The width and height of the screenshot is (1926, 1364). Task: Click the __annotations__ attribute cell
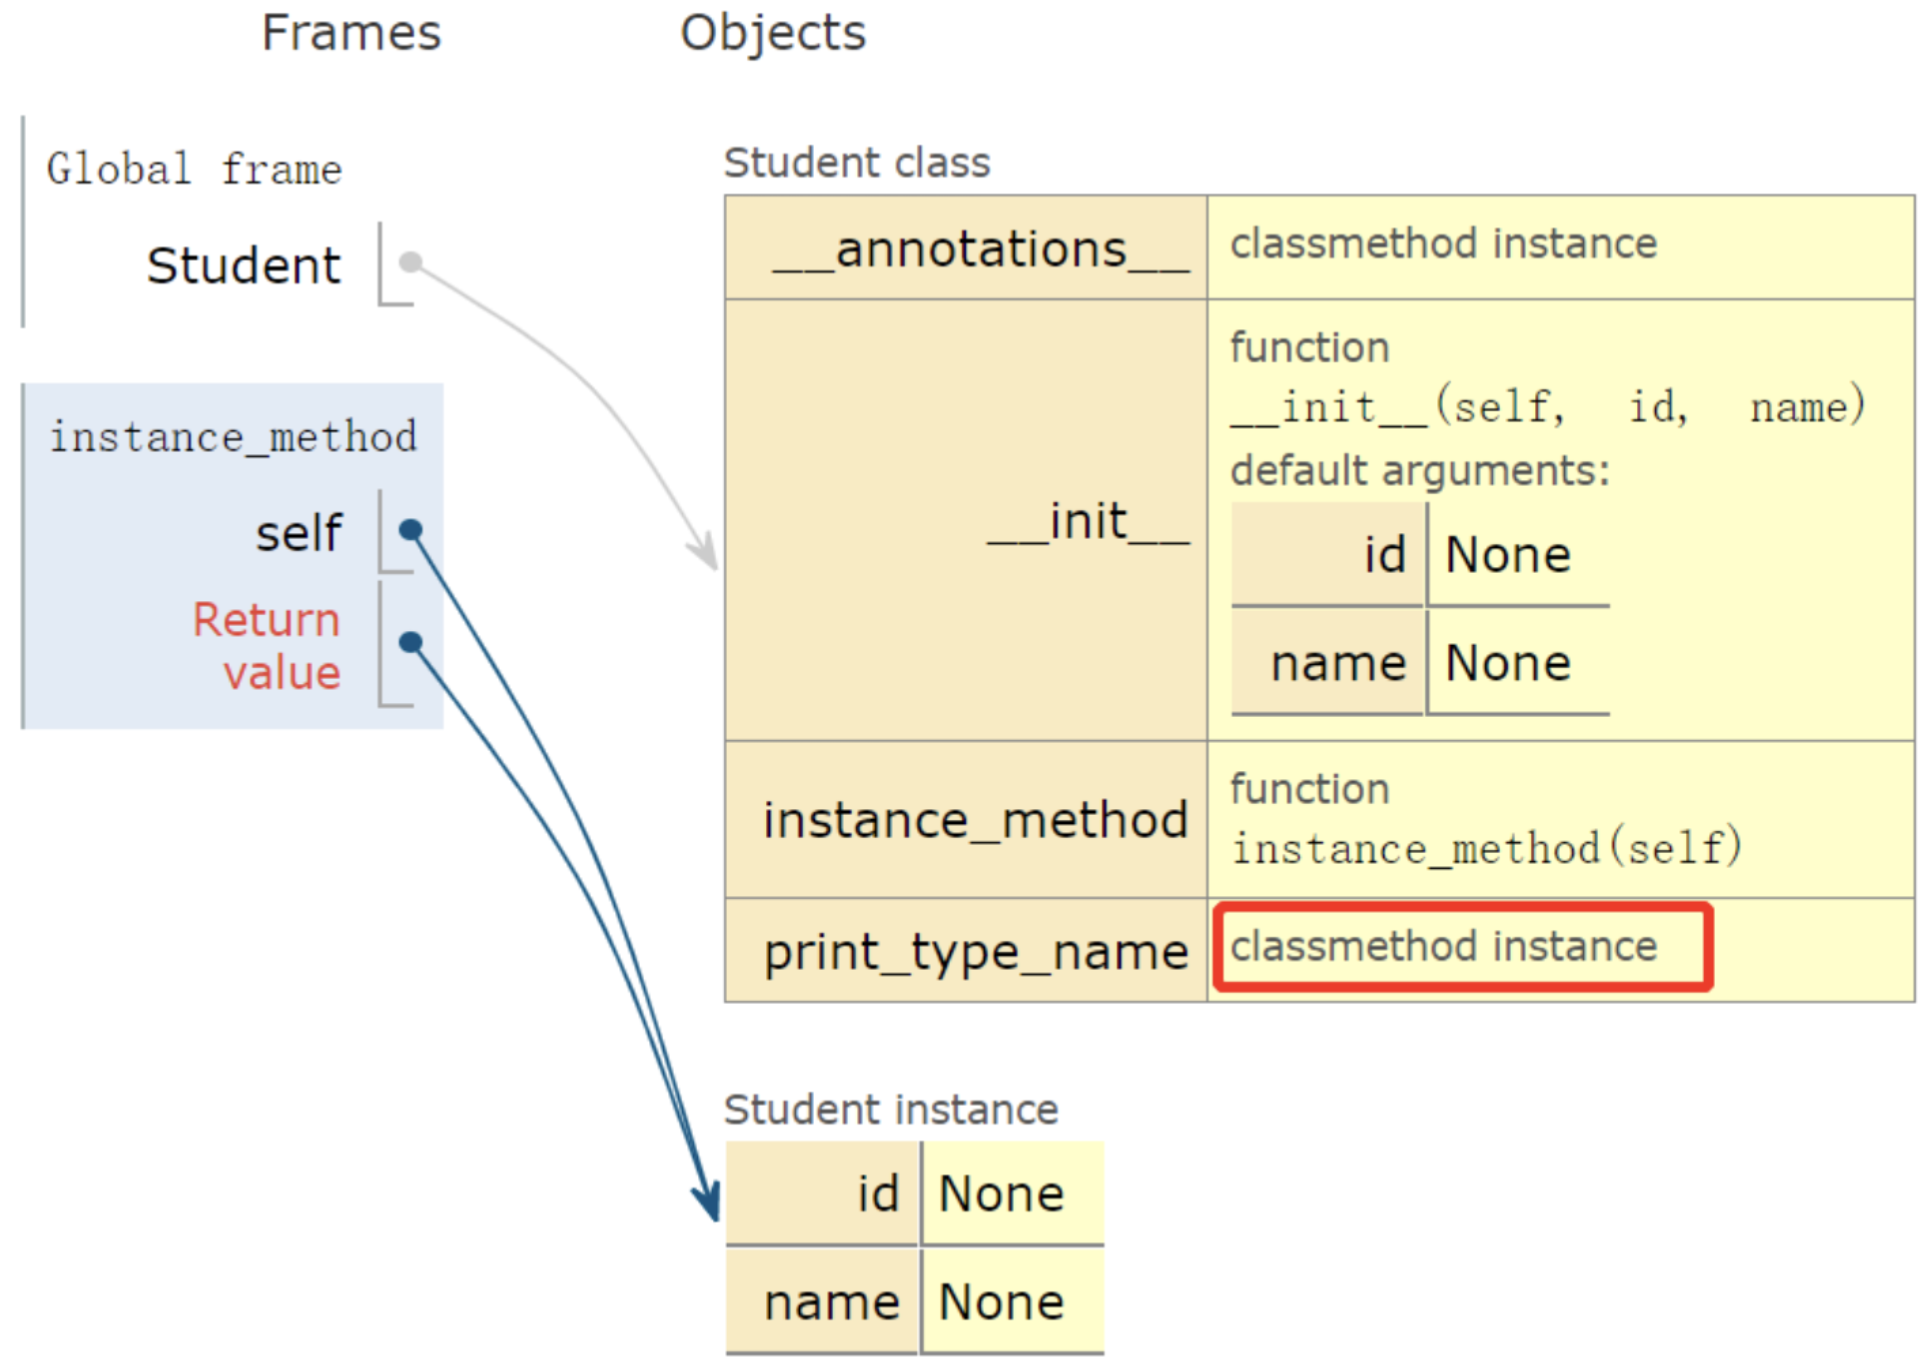click(981, 249)
